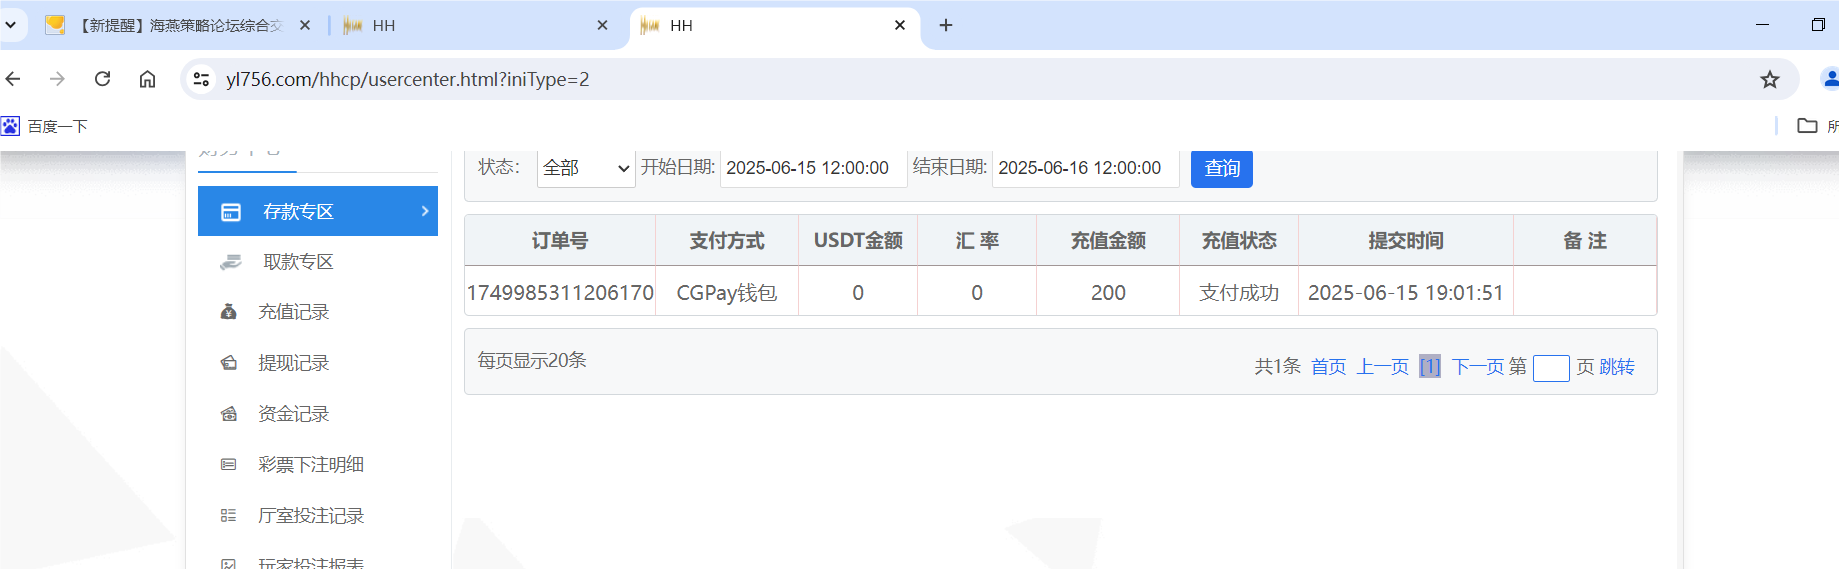Click the 厅室投注记录 list icon
Viewport: 1839px width, 569px height.
[229, 516]
